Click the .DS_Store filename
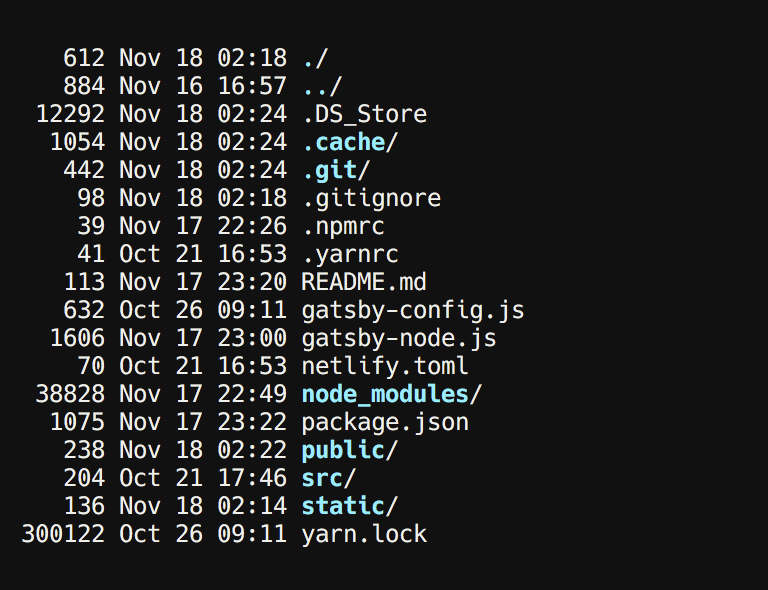 point(364,115)
